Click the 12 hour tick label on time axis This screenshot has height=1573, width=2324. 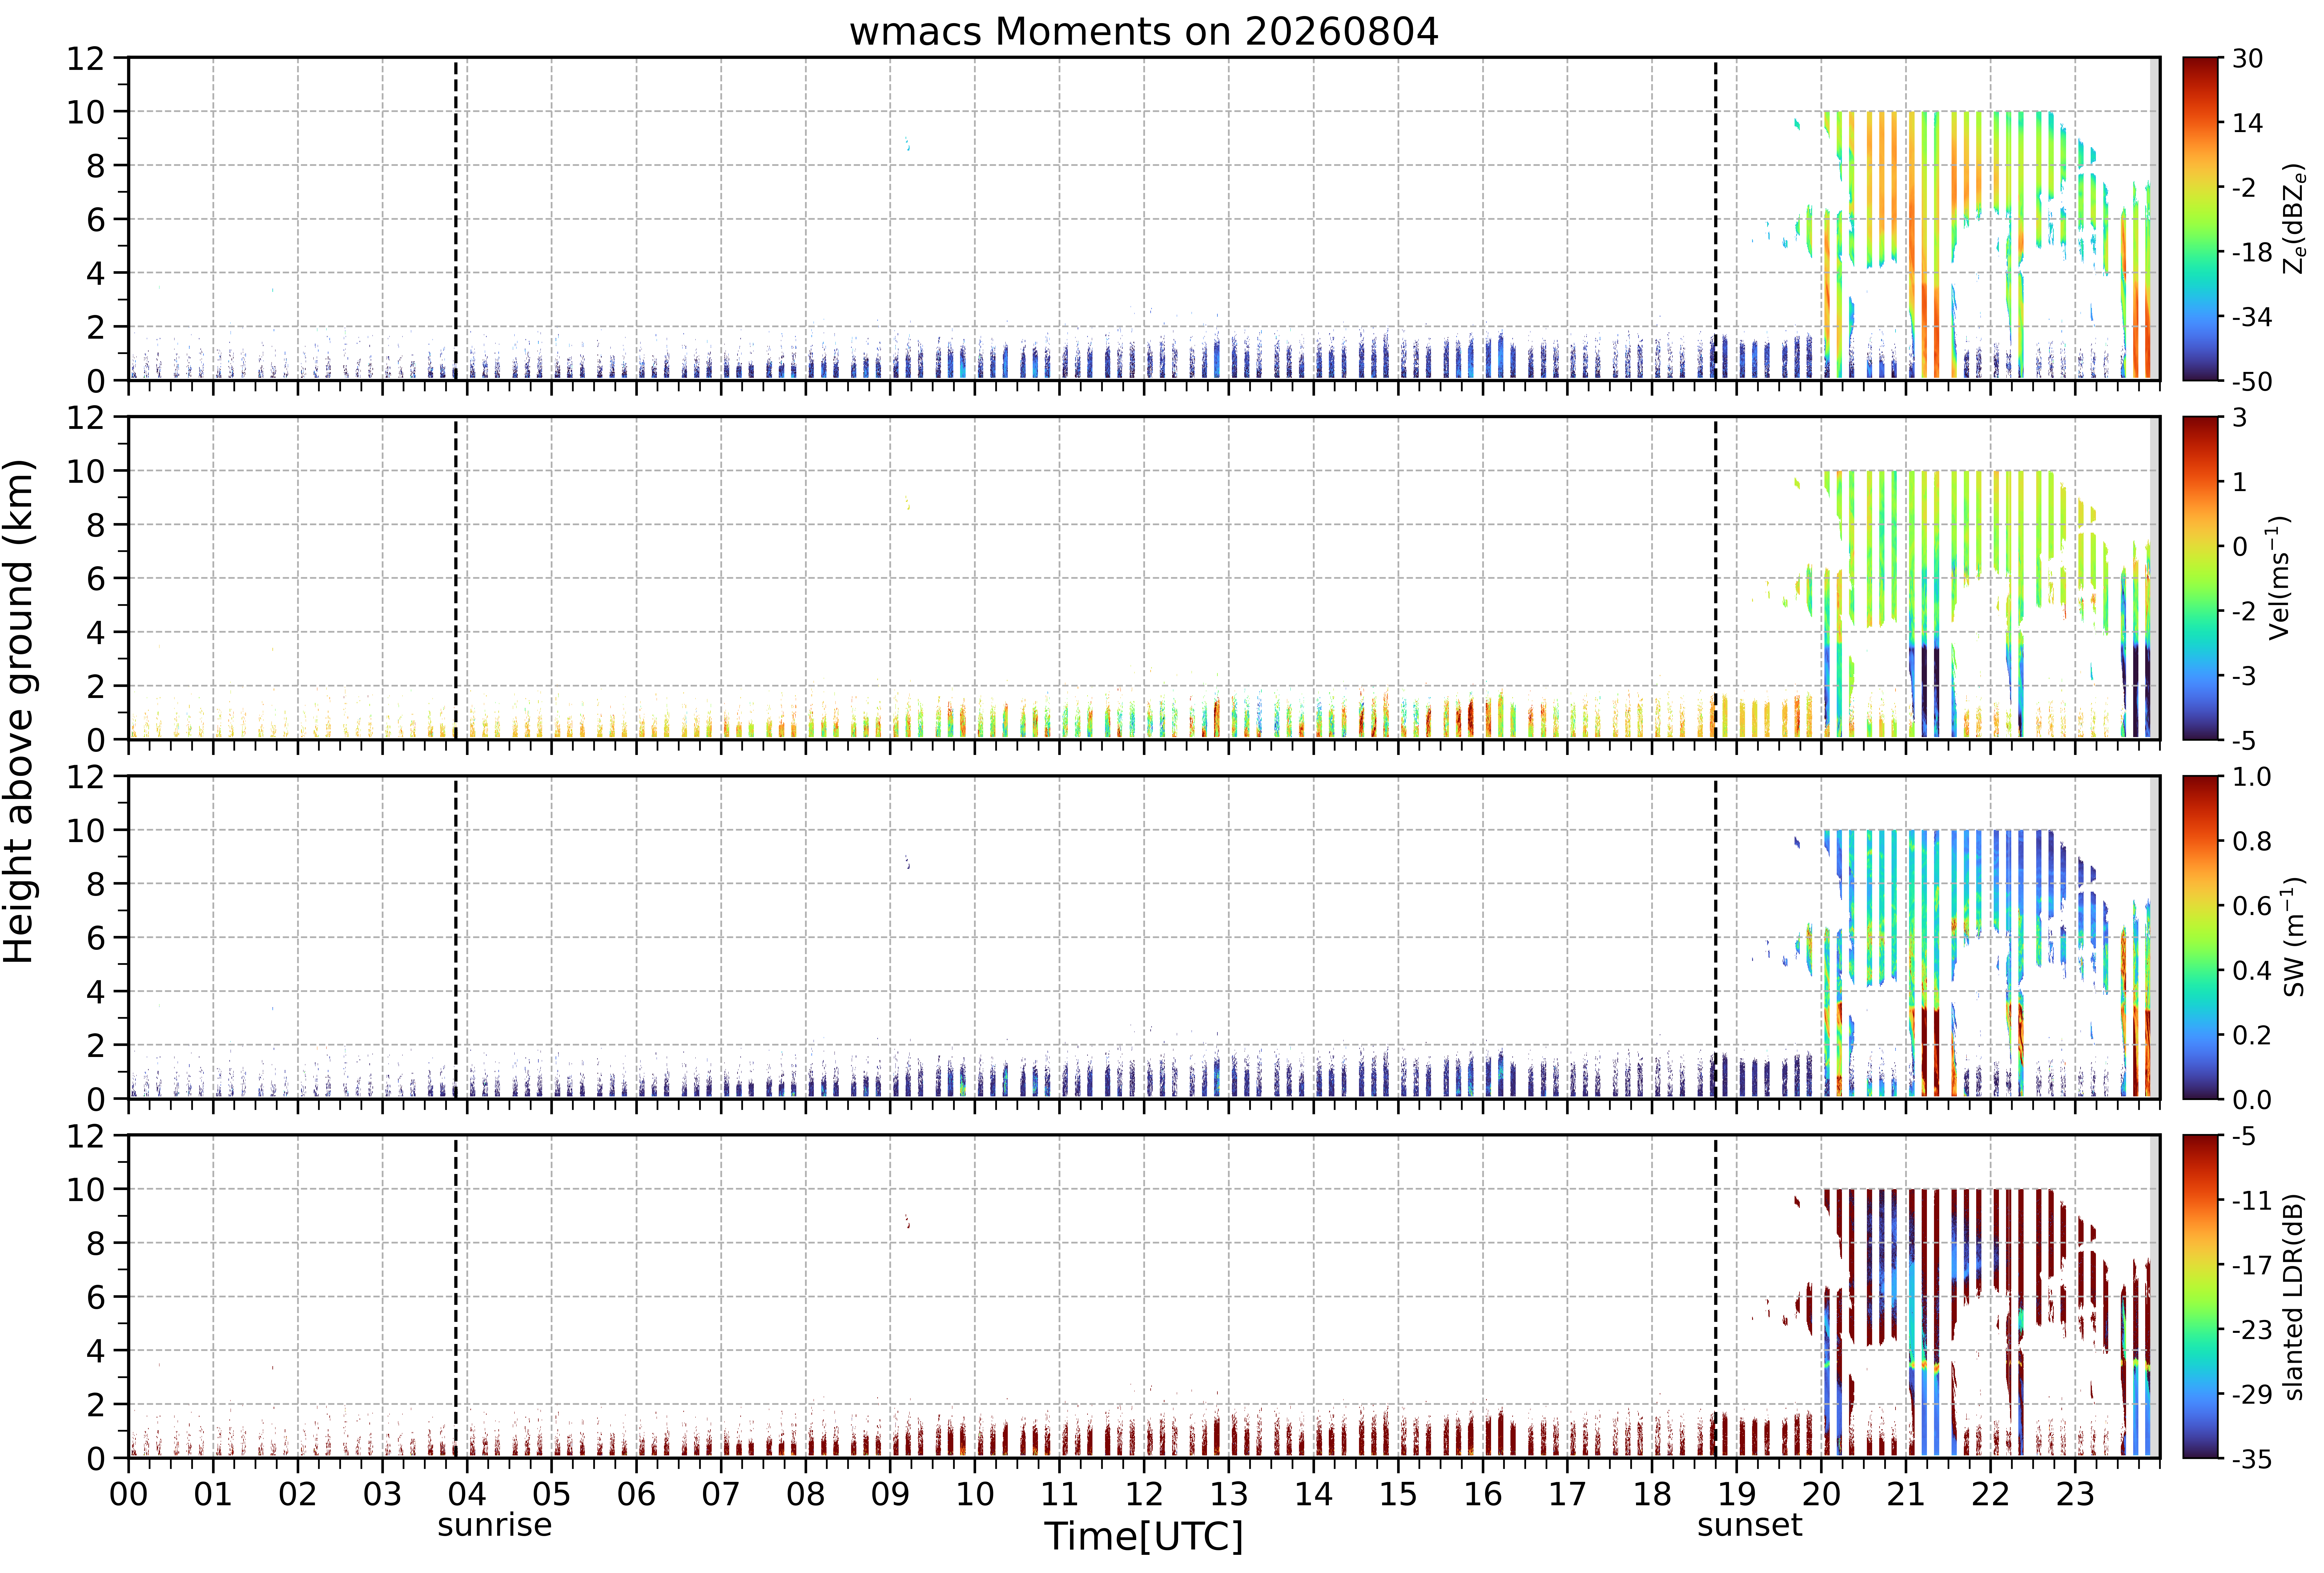pos(1144,1494)
